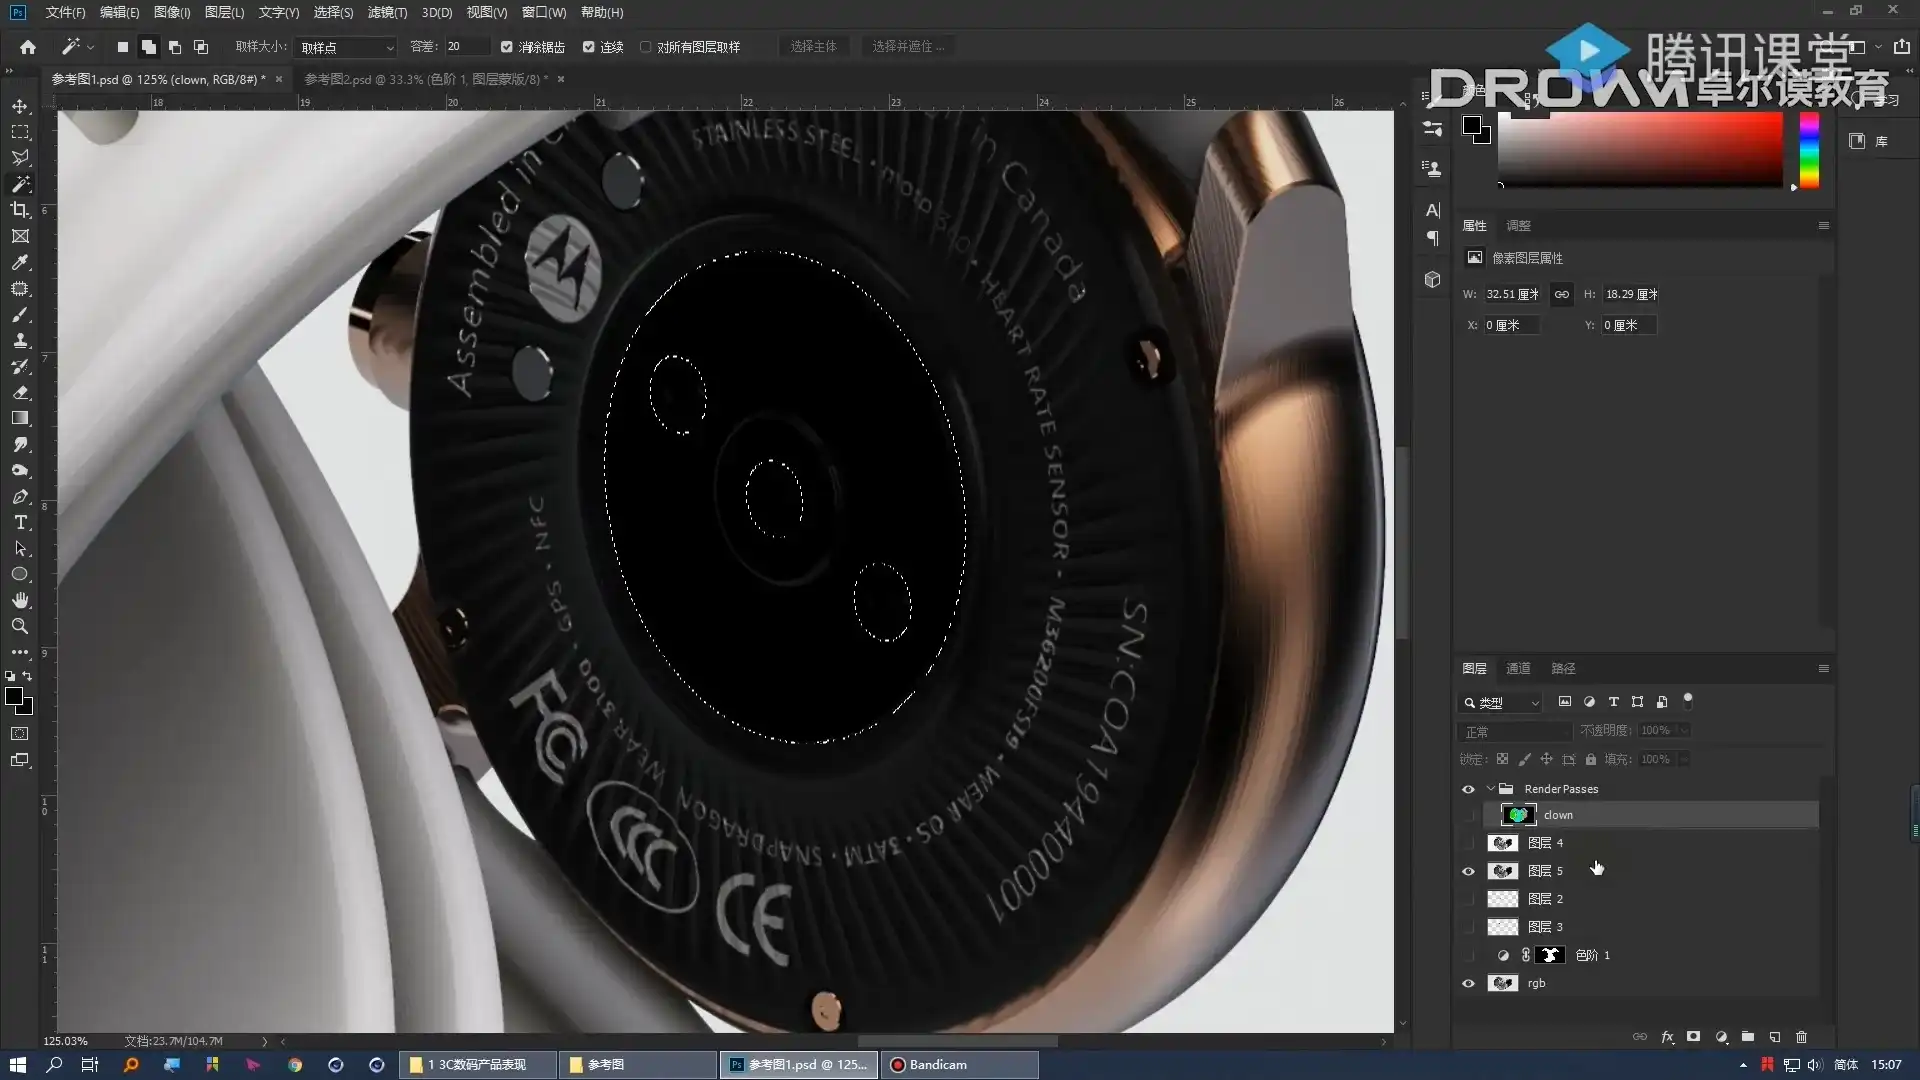Select the Move tool
The width and height of the screenshot is (1920, 1080).
click(20, 106)
